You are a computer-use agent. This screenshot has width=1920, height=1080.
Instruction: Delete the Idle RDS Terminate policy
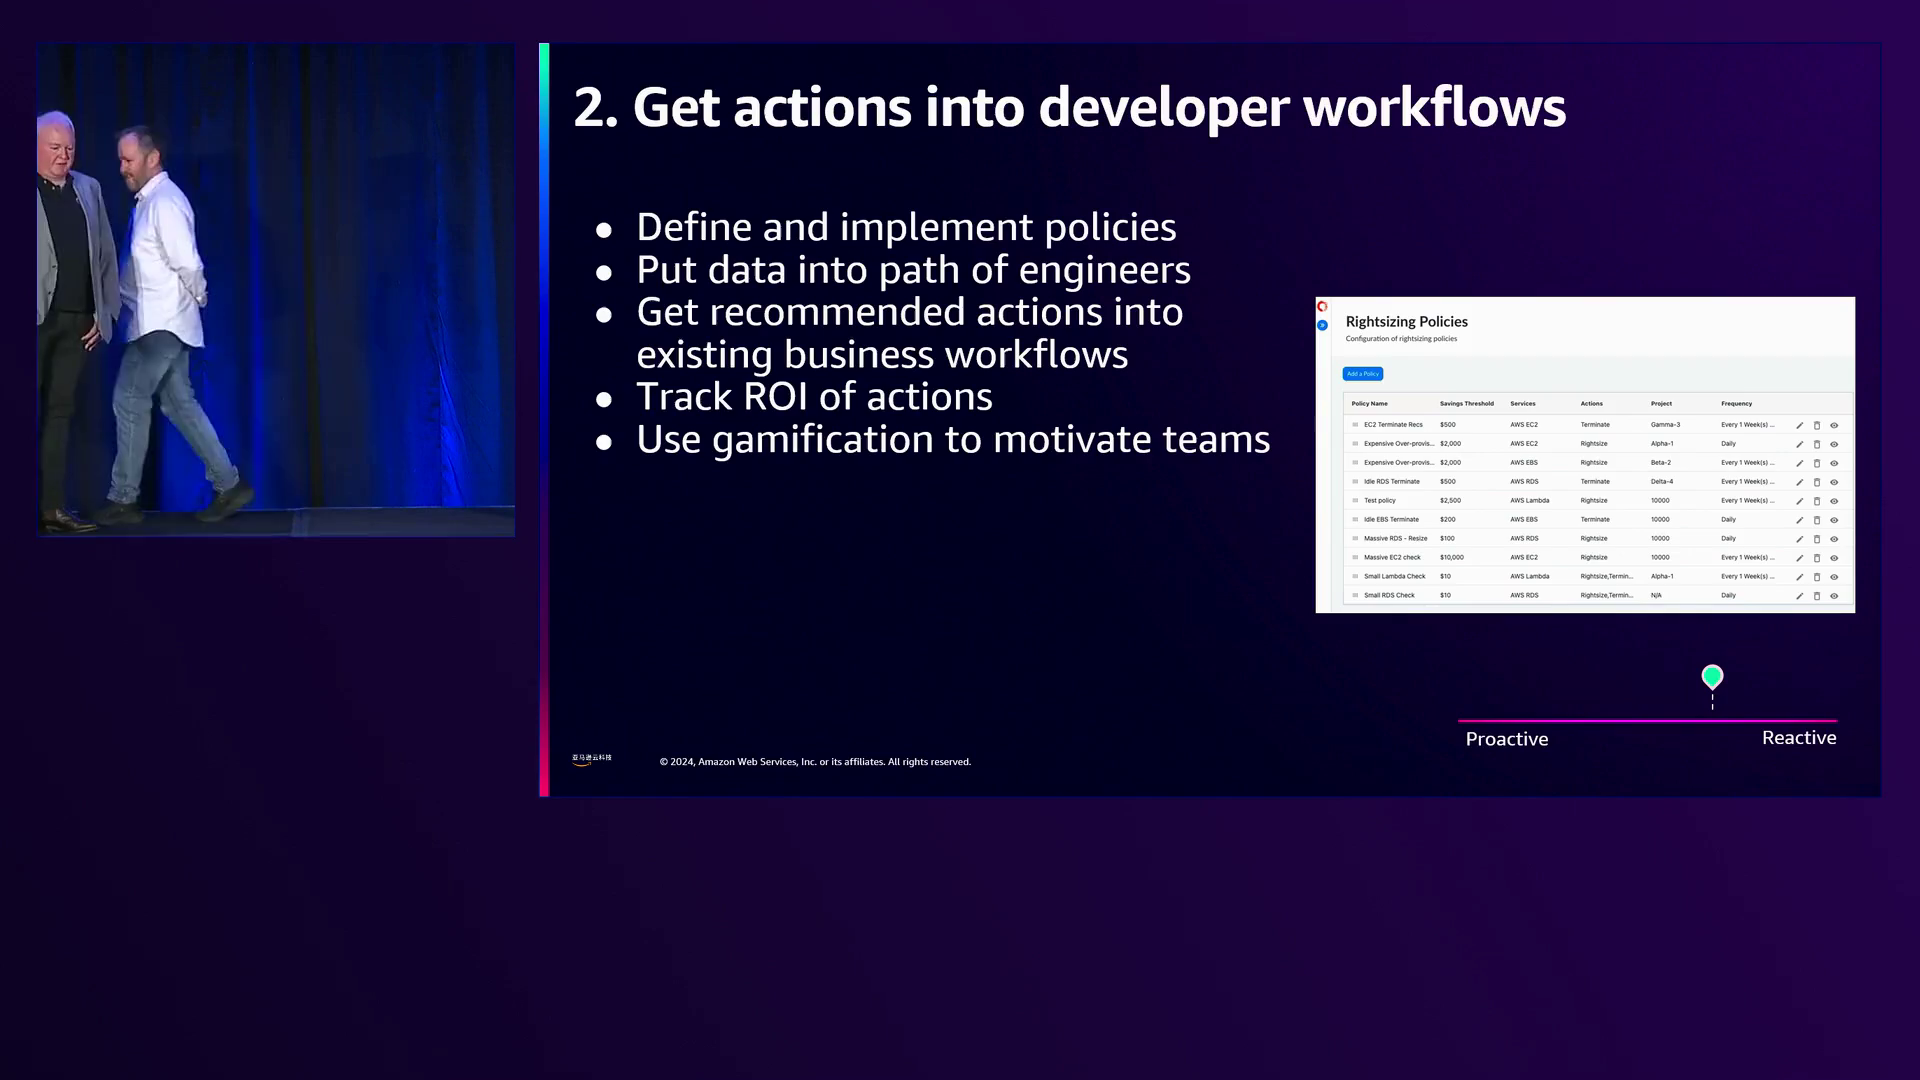coord(1817,482)
